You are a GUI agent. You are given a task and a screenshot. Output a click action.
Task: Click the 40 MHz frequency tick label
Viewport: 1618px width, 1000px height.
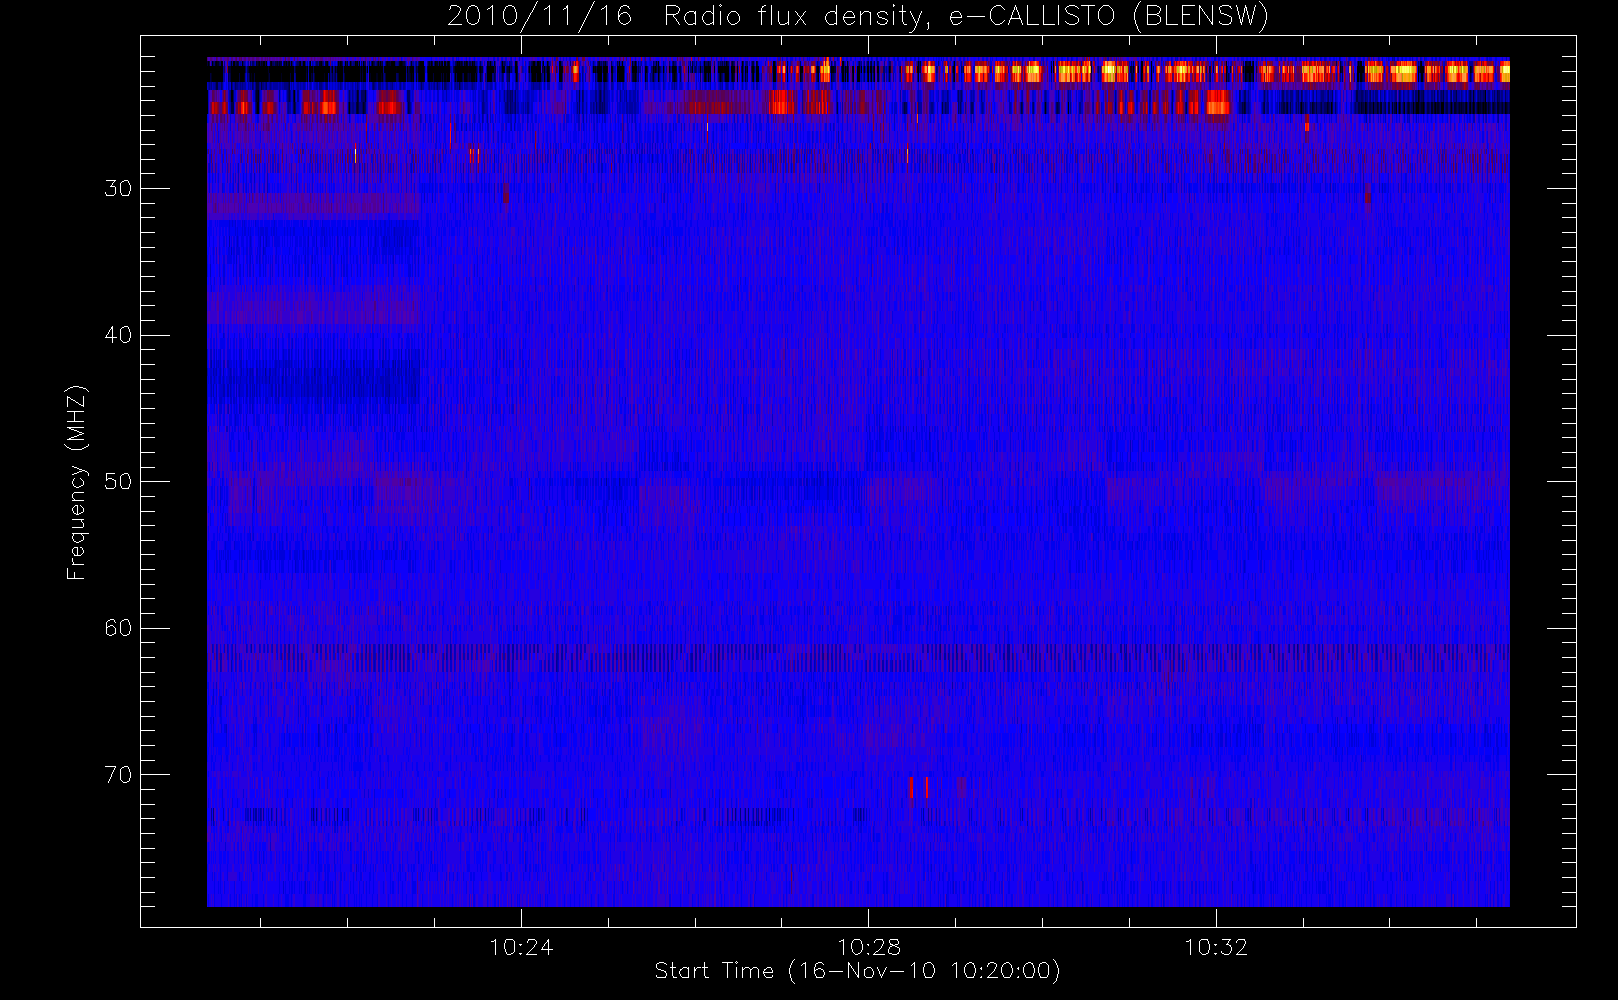pos(118,335)
